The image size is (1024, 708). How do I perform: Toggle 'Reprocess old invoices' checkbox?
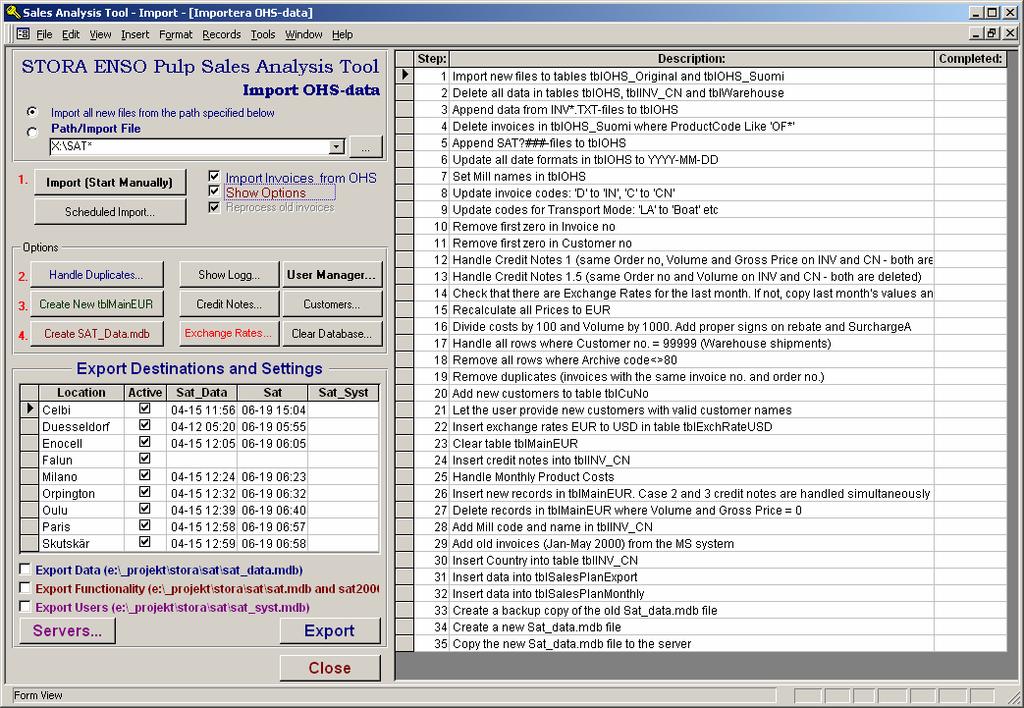(214, 207)
